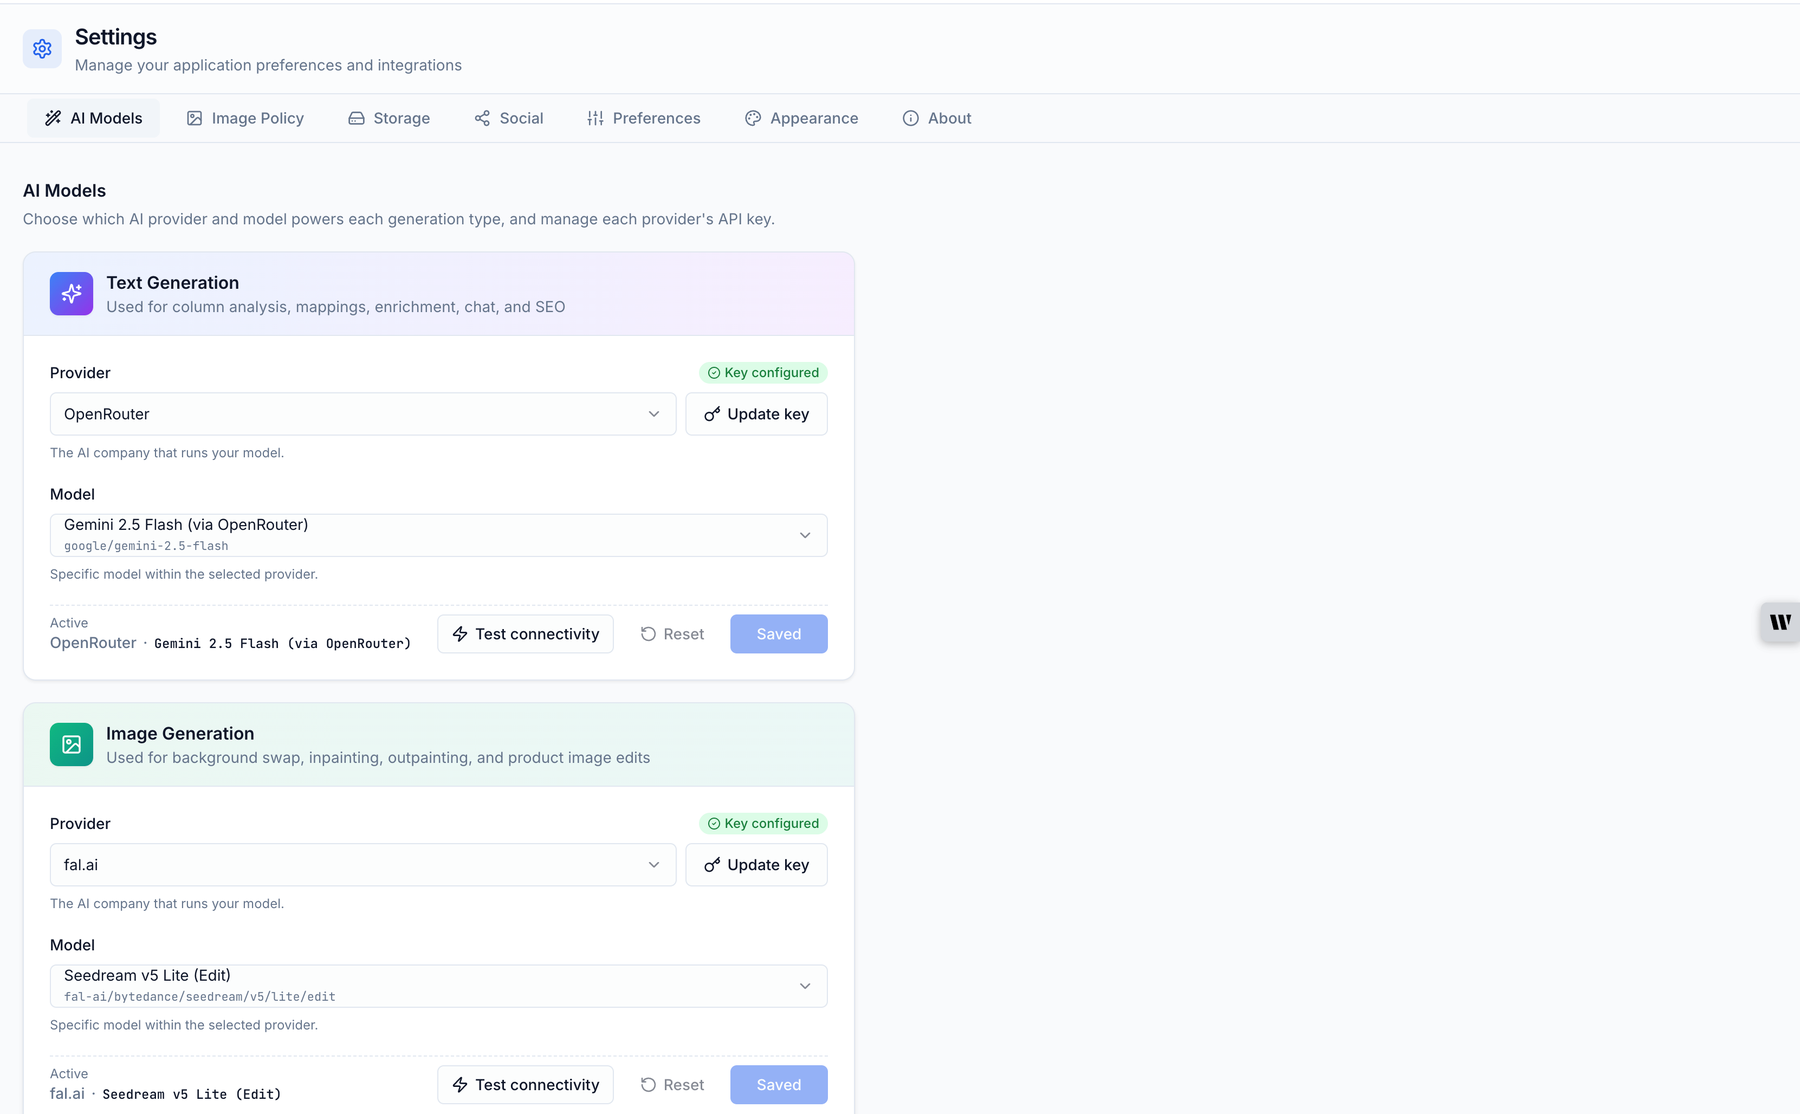
Task: Click the Settings gear icon in header
Action: pyautogui.click(x=42, y=48)
